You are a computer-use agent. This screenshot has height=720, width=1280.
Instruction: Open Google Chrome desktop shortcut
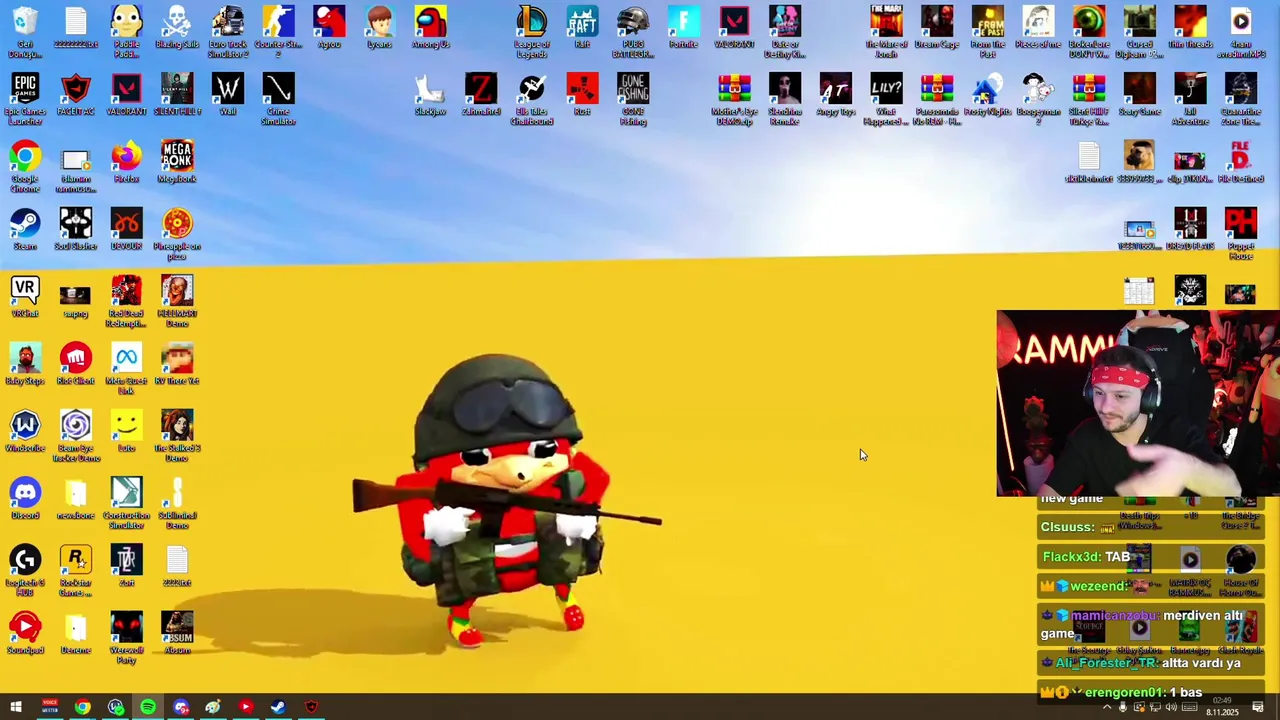point(25,166)
